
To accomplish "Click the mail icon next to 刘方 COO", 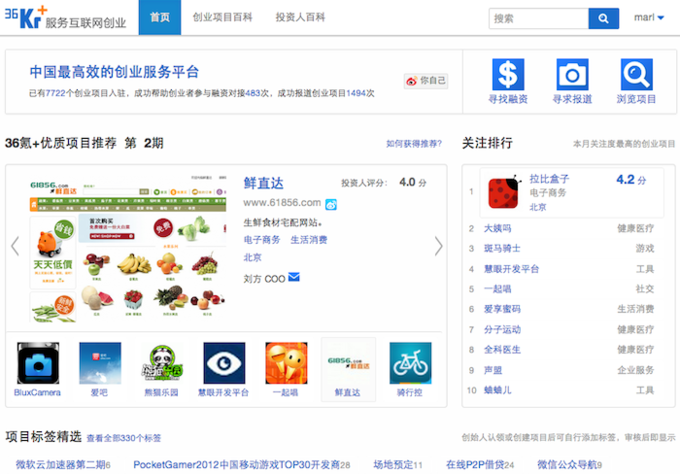I will coord(294,277).
